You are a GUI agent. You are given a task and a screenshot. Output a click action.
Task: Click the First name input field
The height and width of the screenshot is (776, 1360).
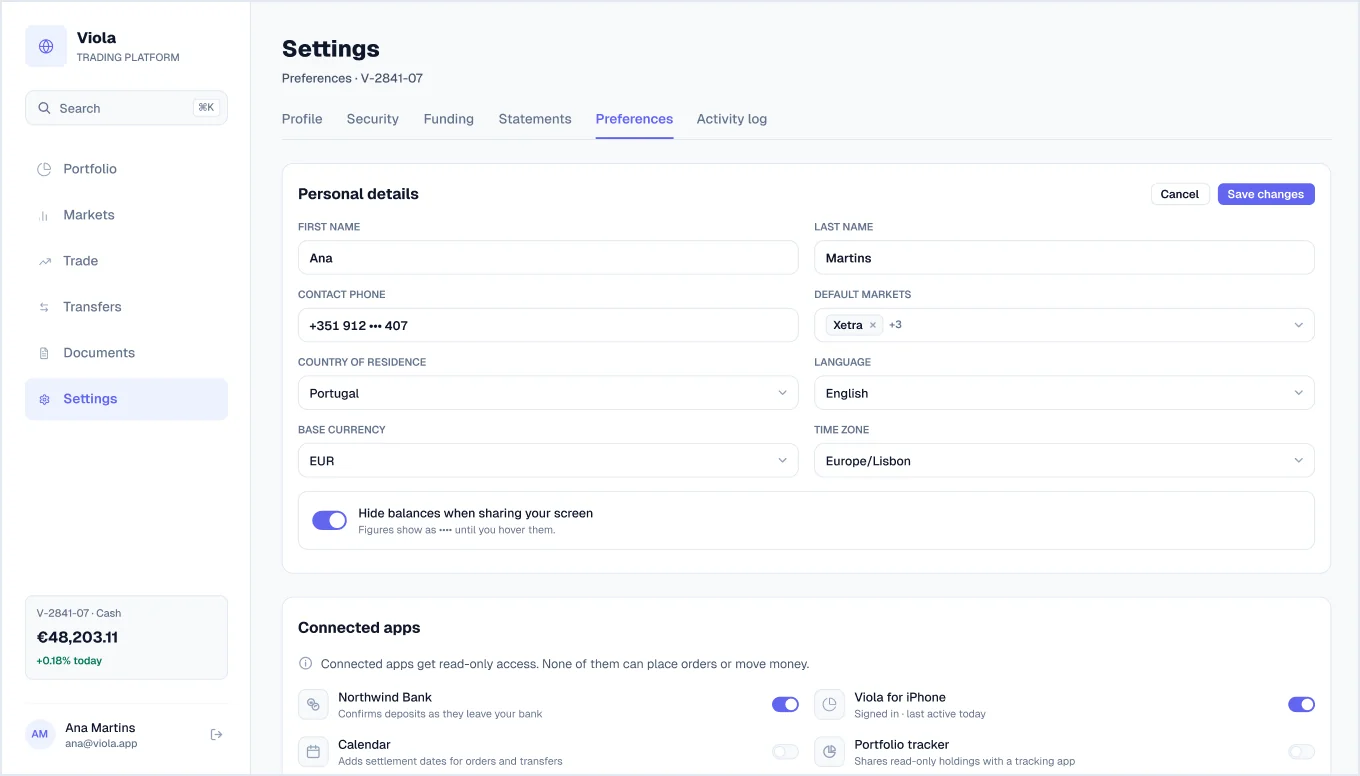[x=548, y=258]
